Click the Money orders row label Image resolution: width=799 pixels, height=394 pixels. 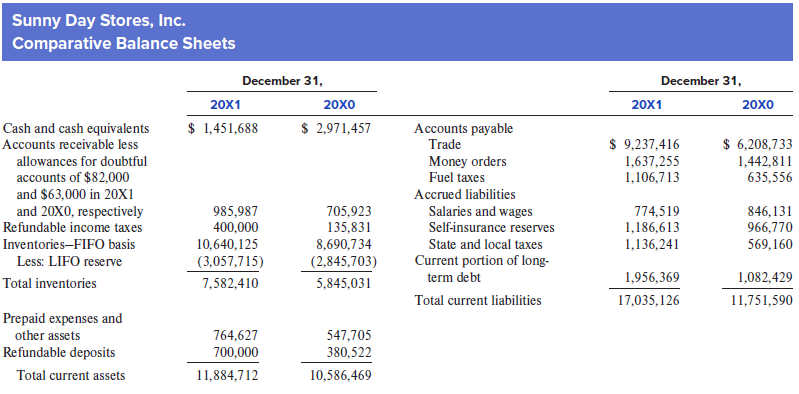tap(468, 162)
